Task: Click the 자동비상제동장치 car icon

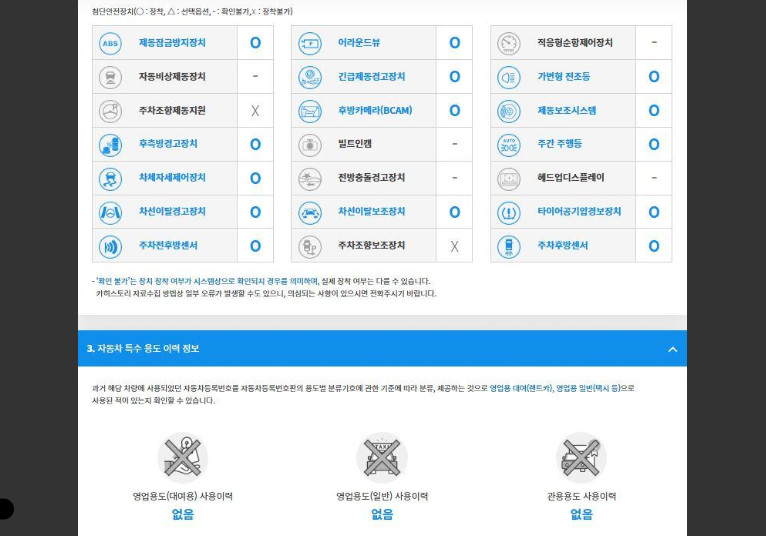Action: (x=110, y=77)
